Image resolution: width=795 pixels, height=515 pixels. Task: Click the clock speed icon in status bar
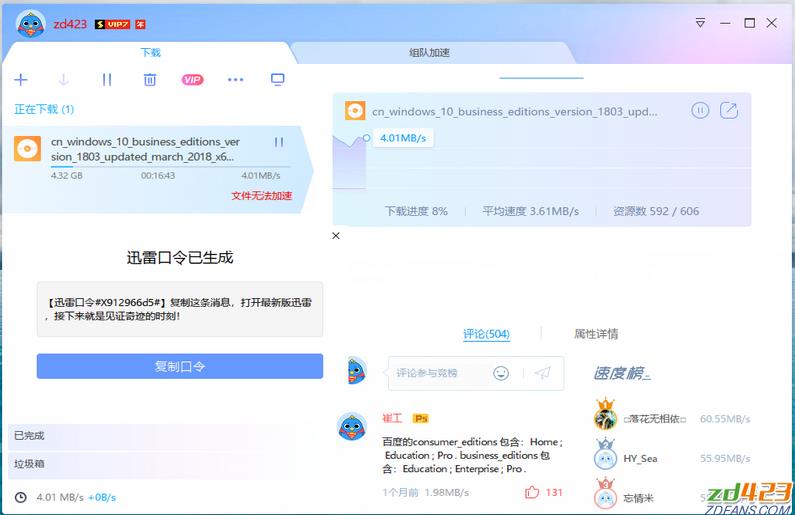pyautogui.click(x=20, y=497)
